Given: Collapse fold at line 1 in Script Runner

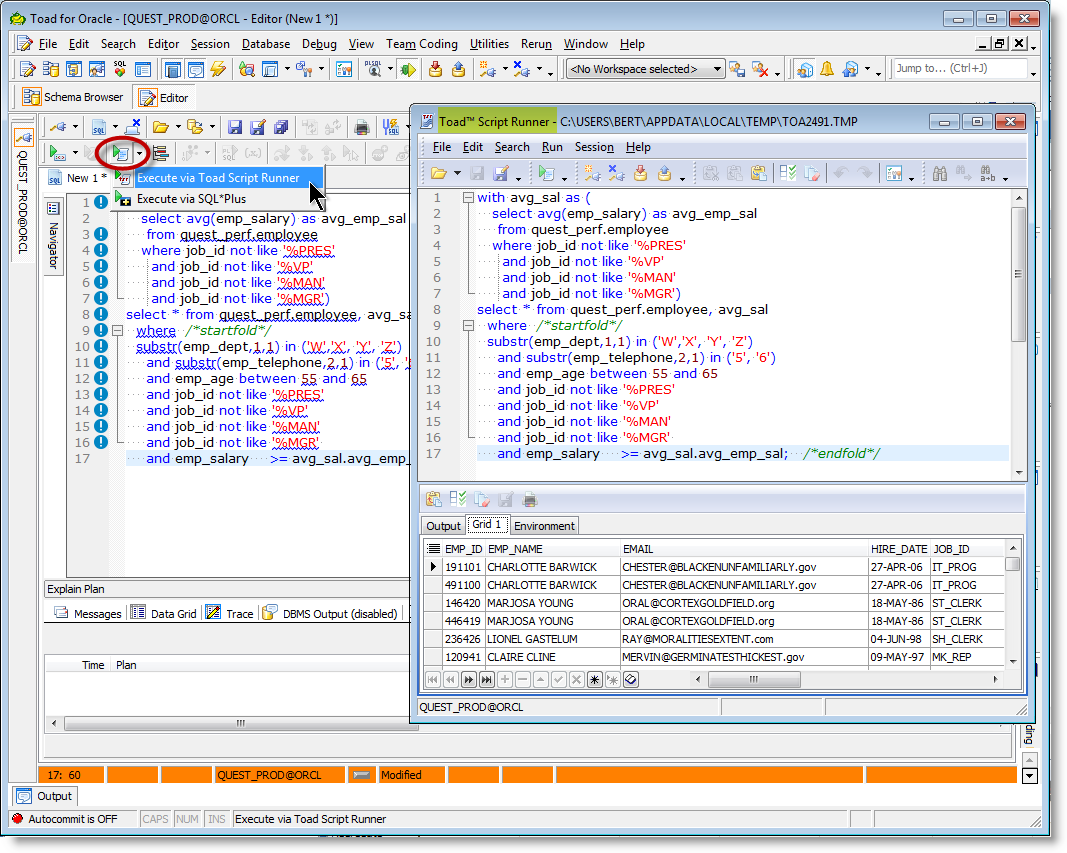Looking at the screenshot, I should pos(467,197).
